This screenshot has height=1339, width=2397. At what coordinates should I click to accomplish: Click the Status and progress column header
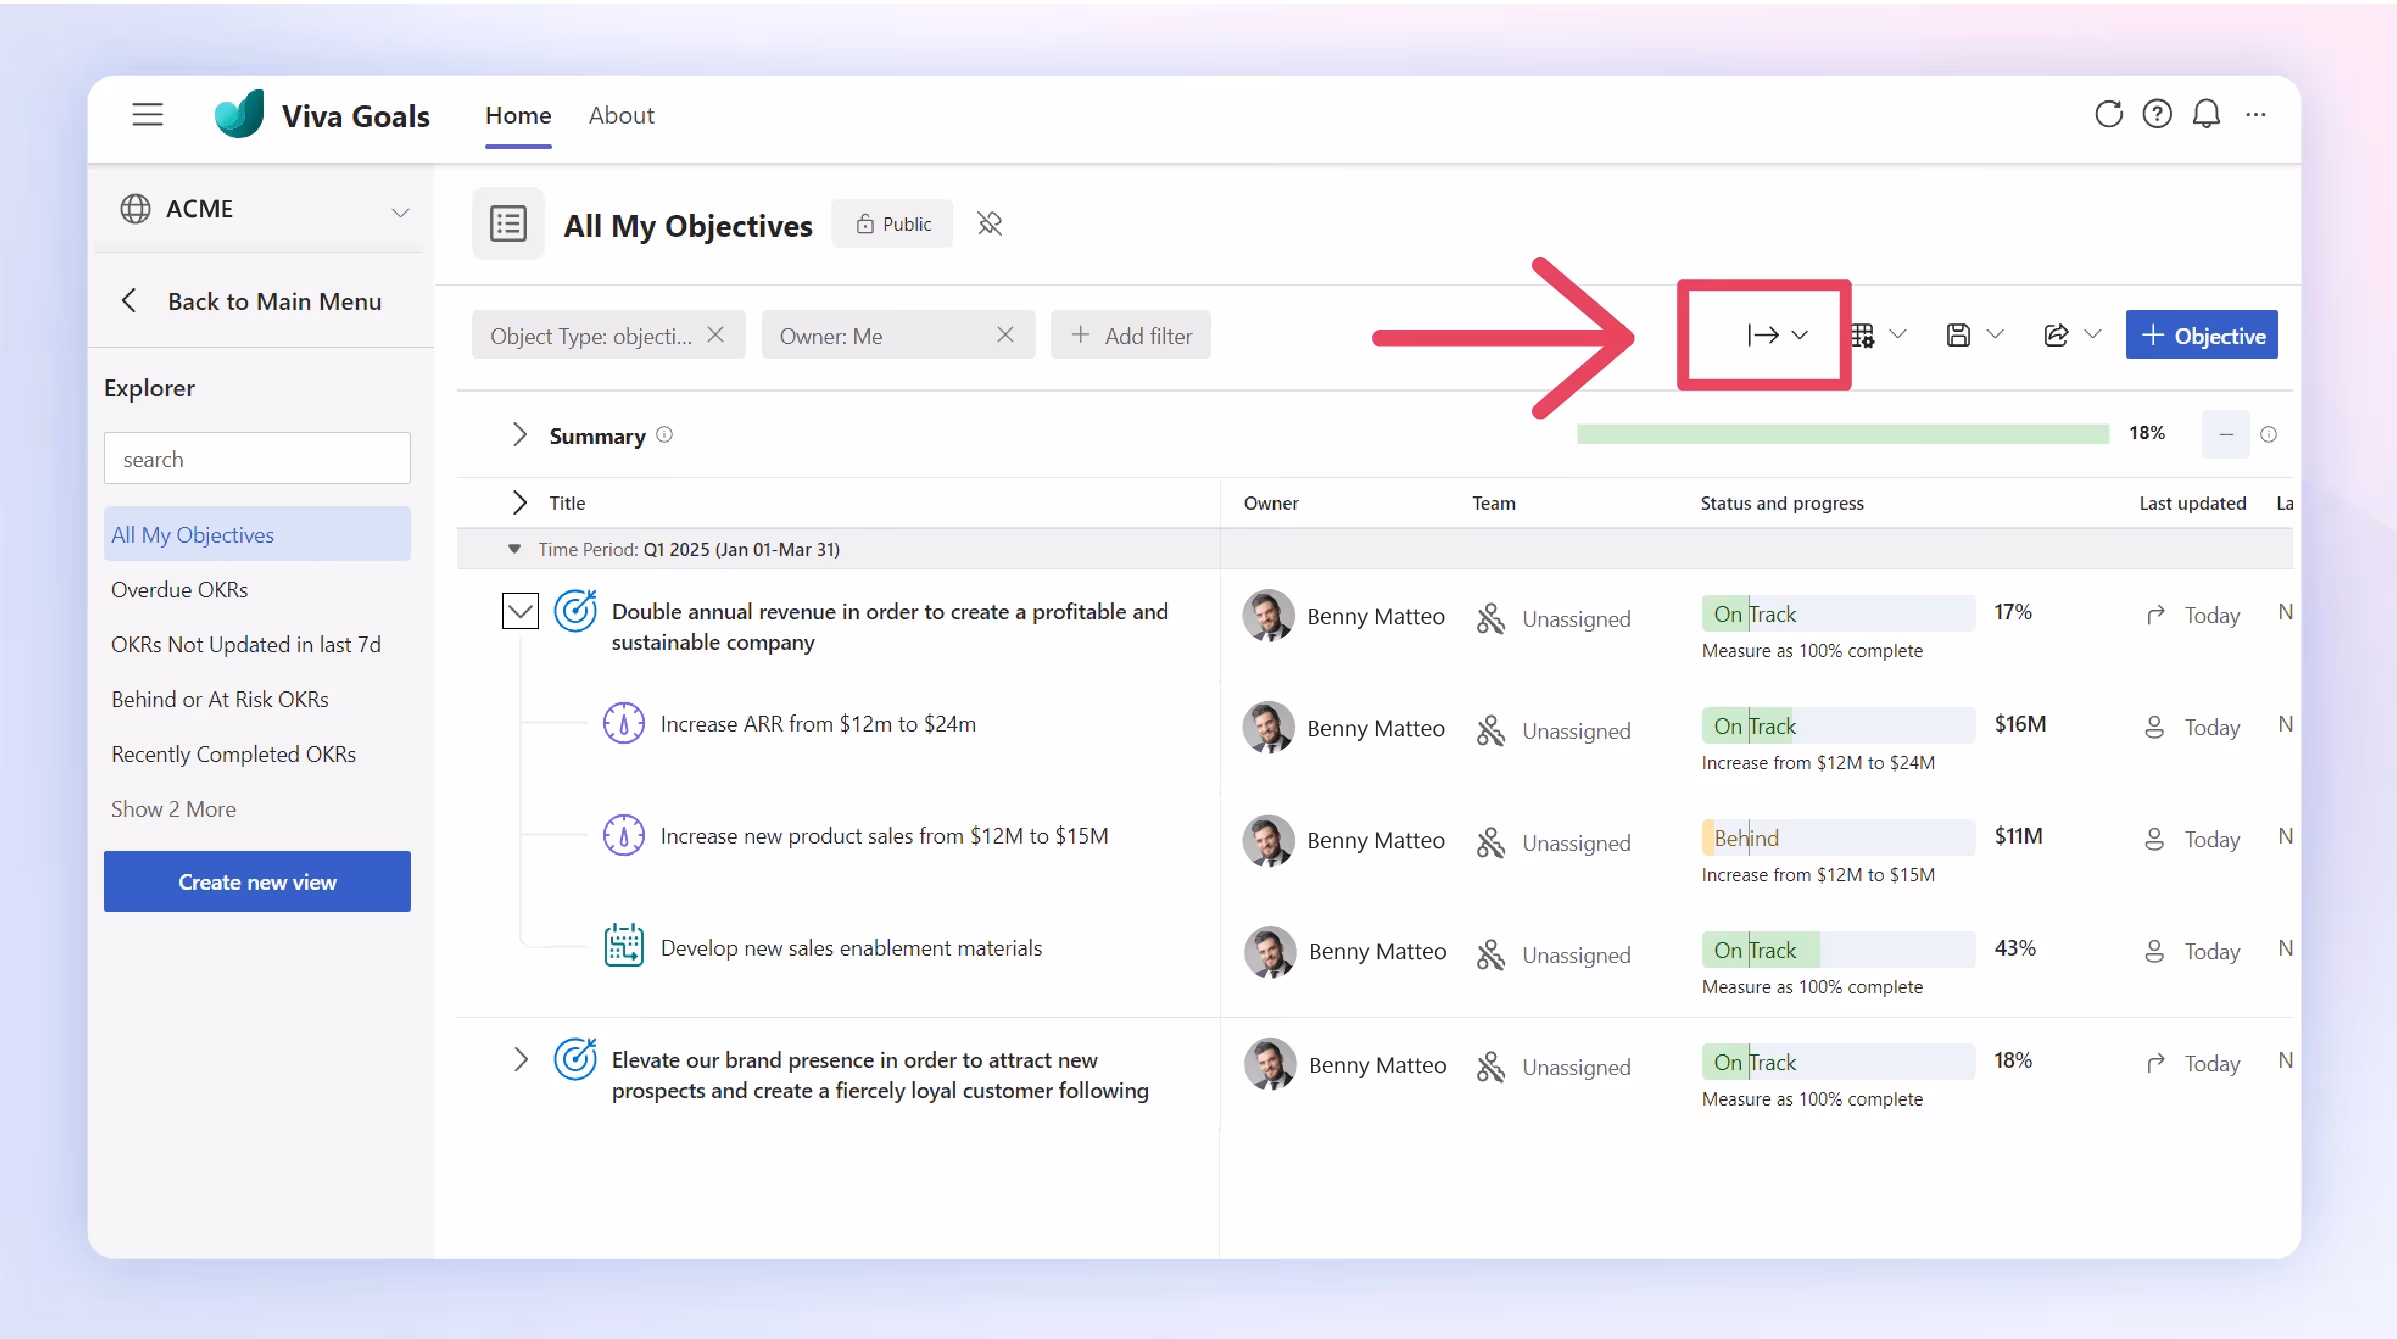coord(1782,503)
